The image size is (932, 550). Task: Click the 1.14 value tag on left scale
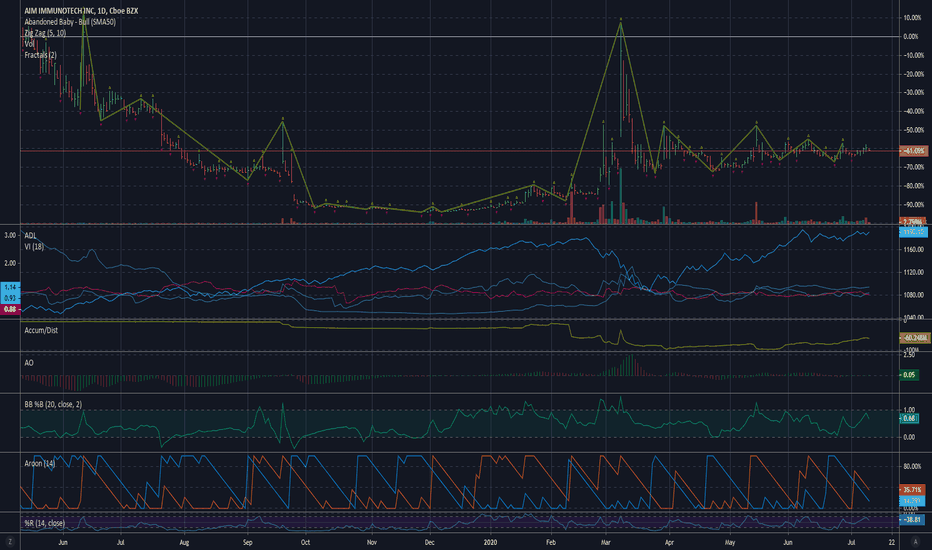point(10,287)
